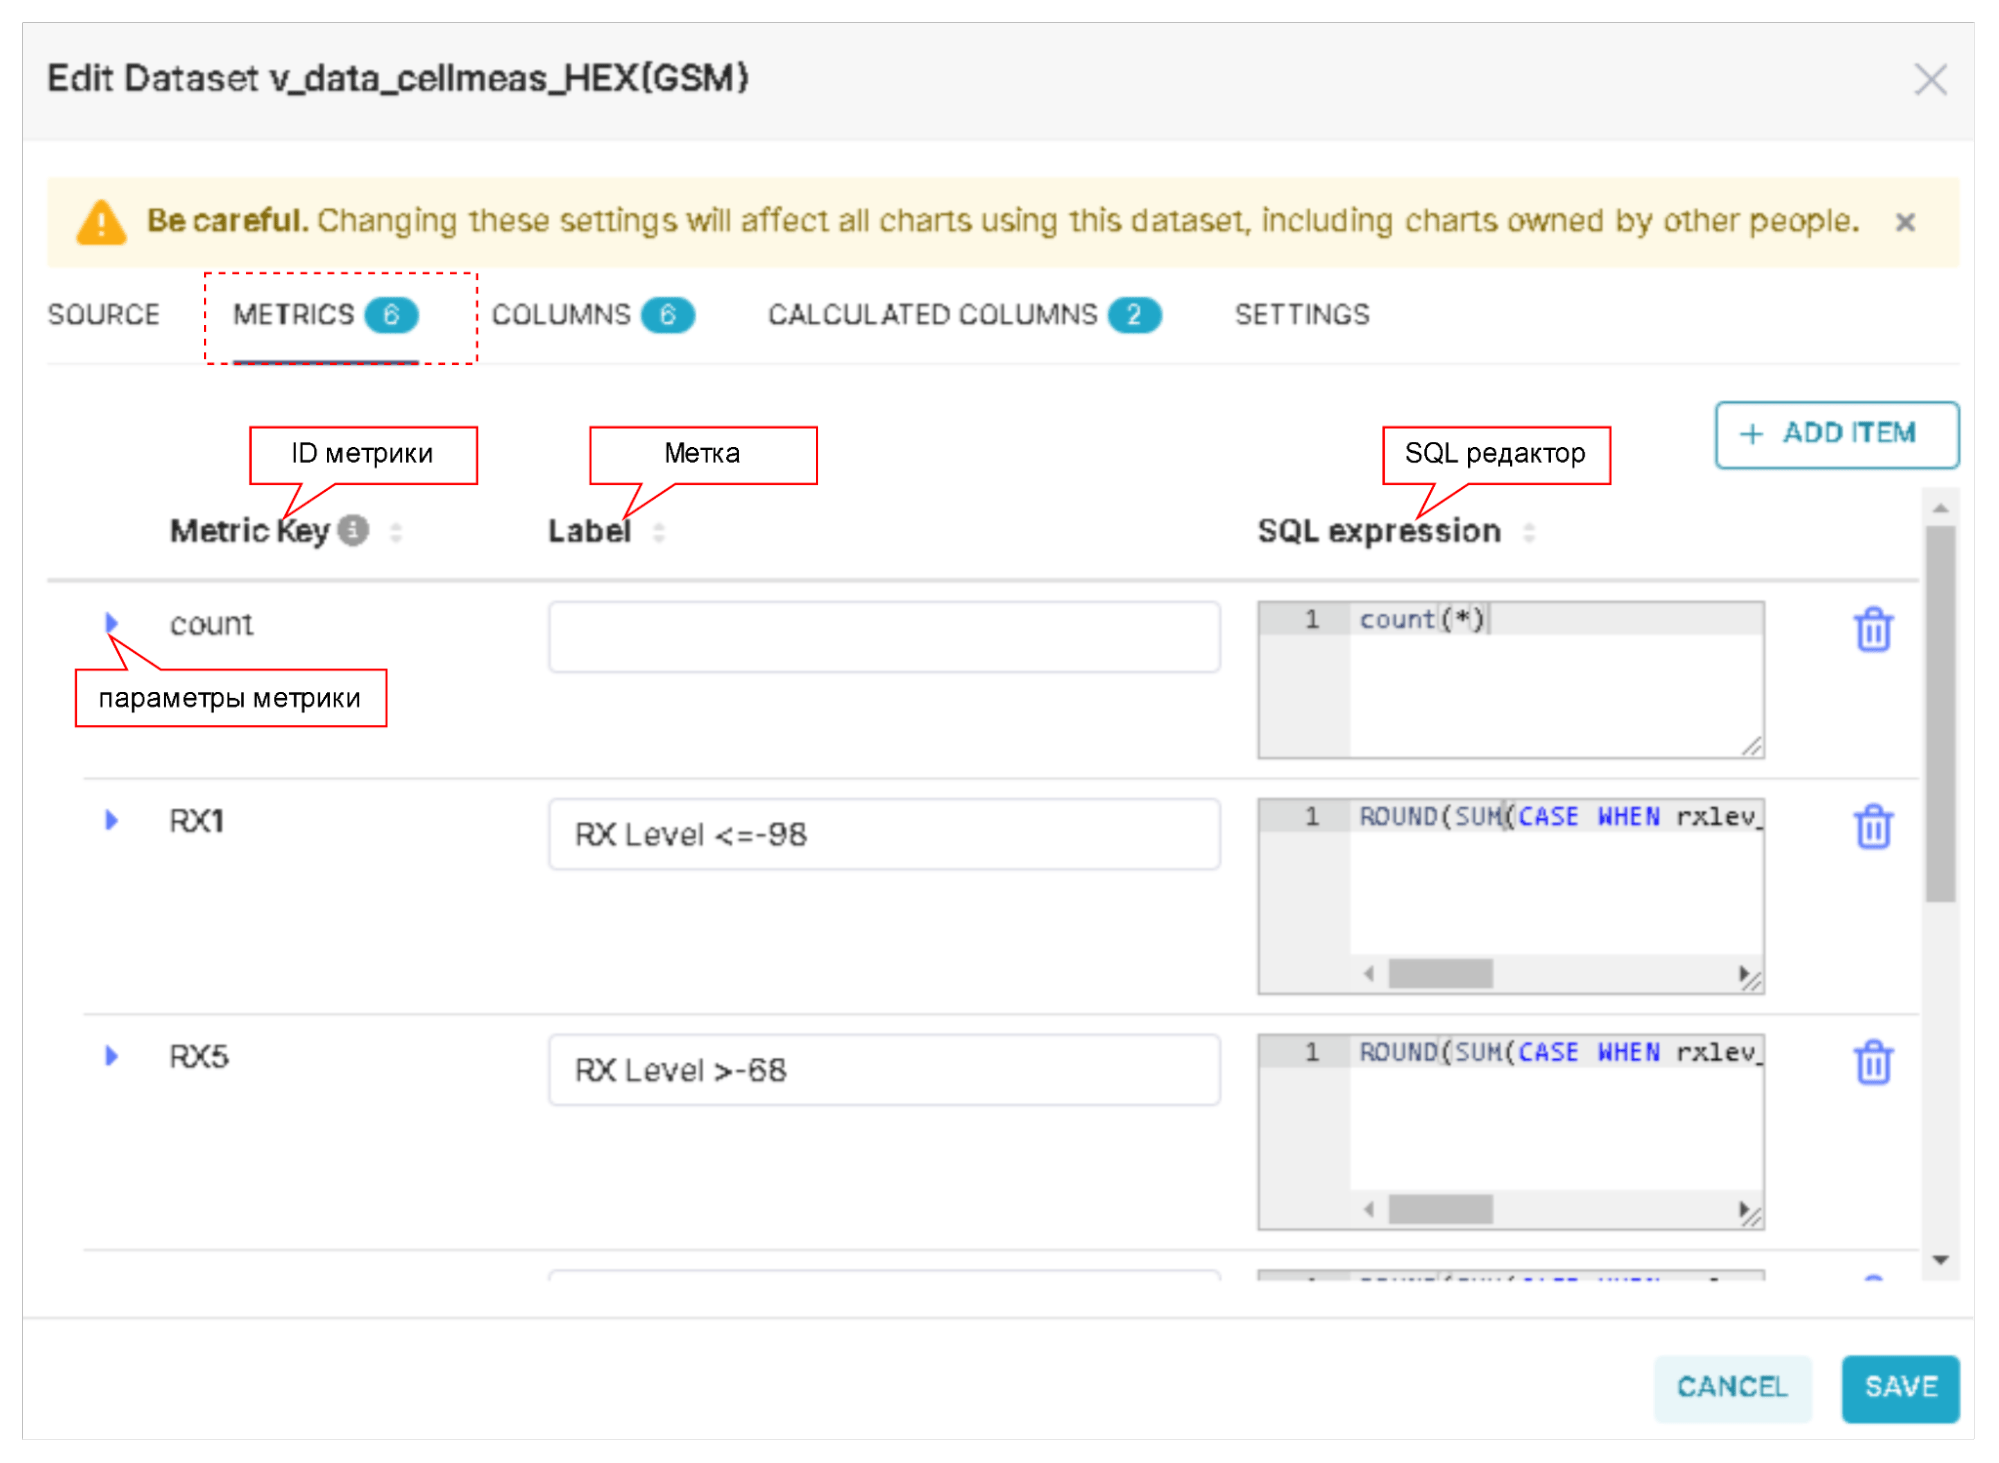Viewport: 1999px width, 1463px height.
Task: Expand the RX5 metric row
Action: pos(111,1056)
